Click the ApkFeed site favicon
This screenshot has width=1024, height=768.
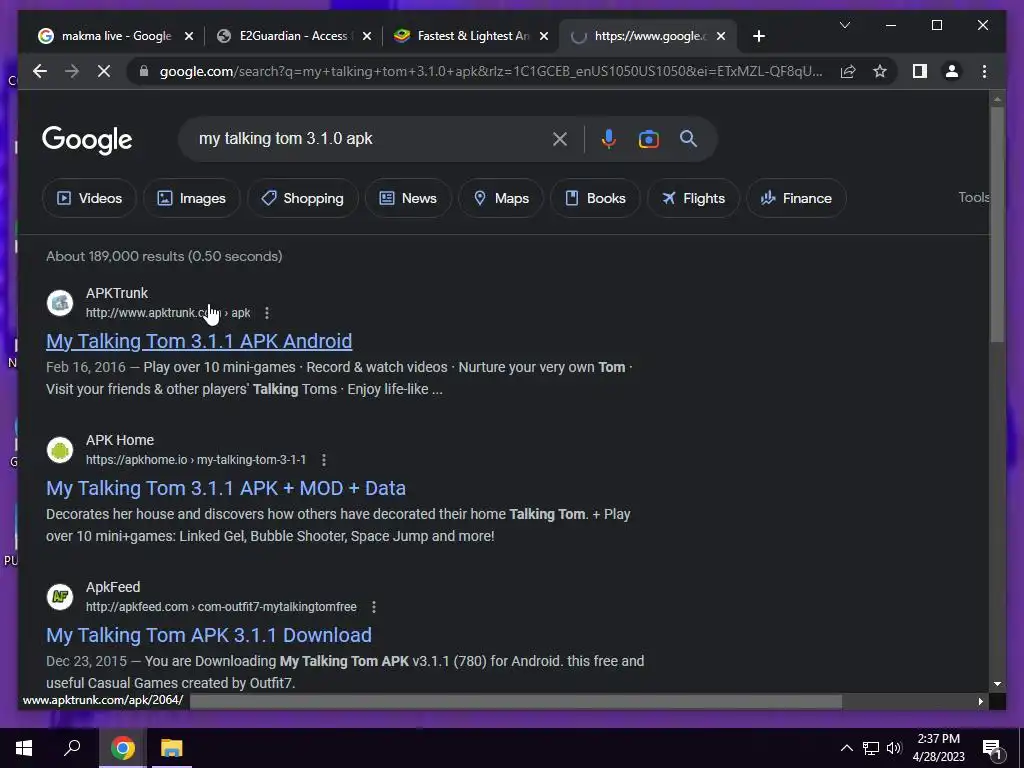click(59, 597)
